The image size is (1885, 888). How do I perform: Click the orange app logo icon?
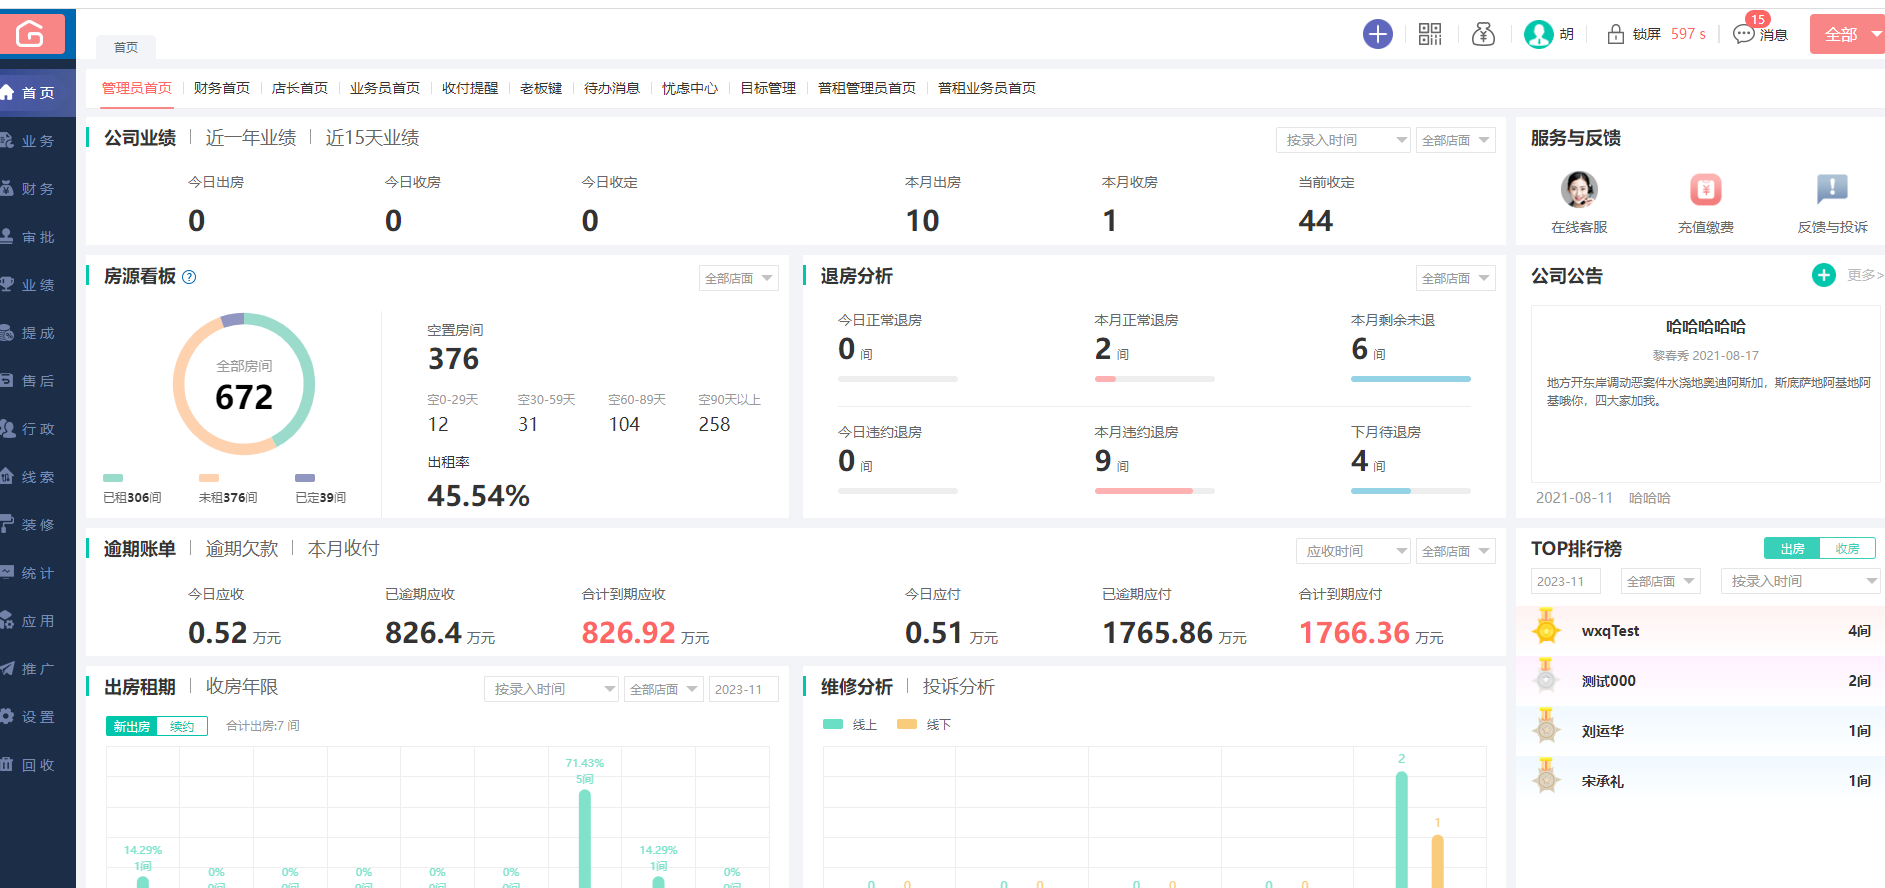pyautogui.click(x=31, y=33)
